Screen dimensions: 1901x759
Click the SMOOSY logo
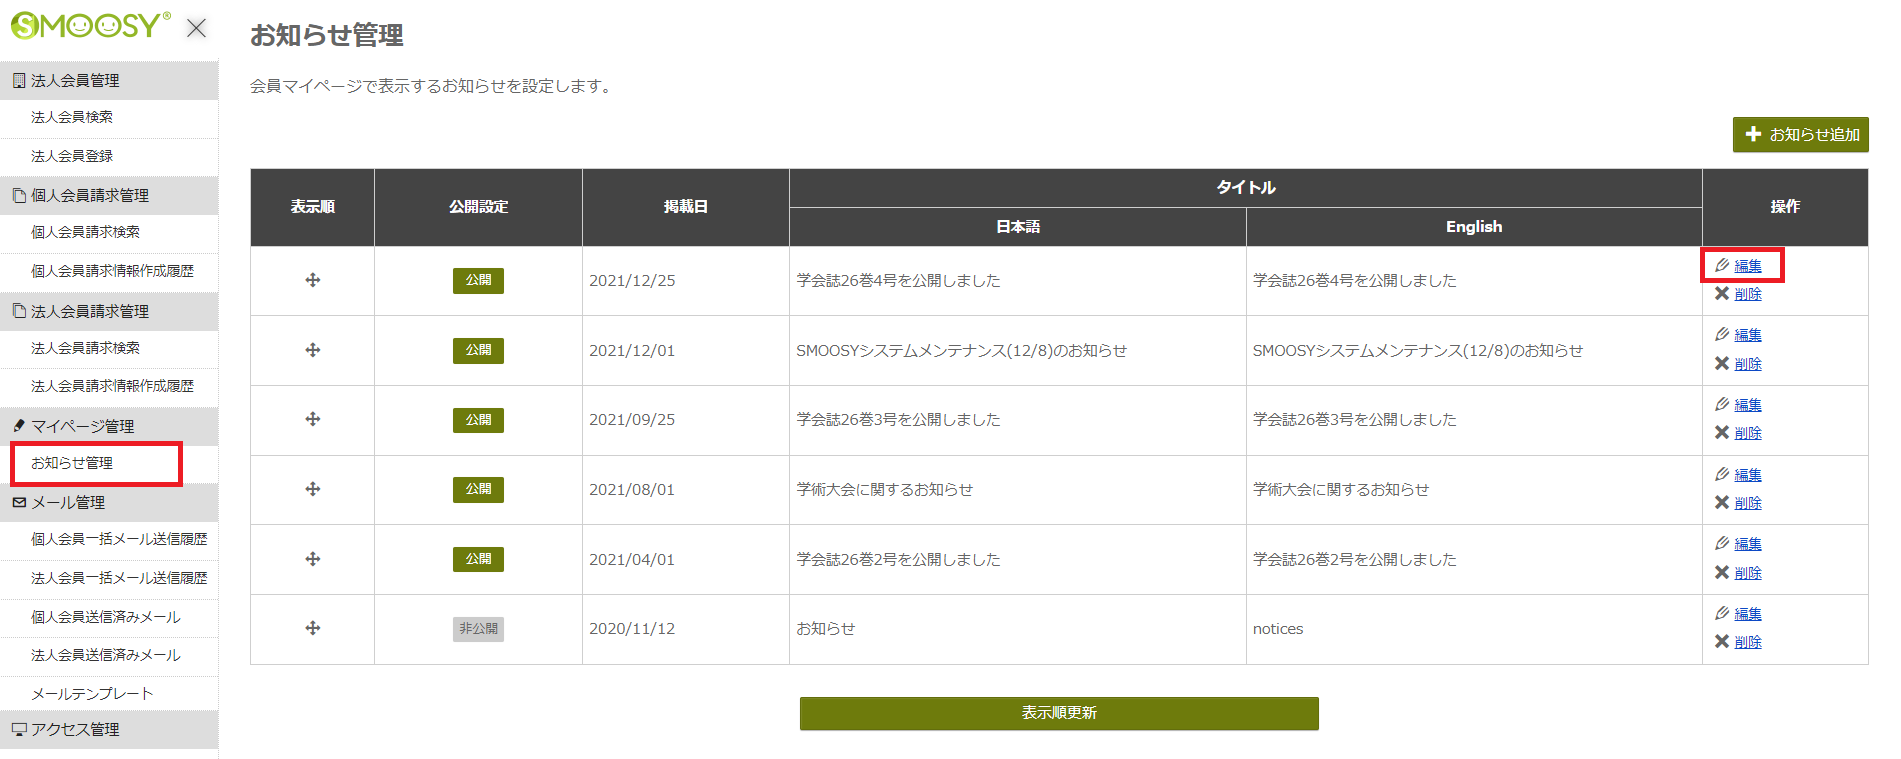[90, 26]
